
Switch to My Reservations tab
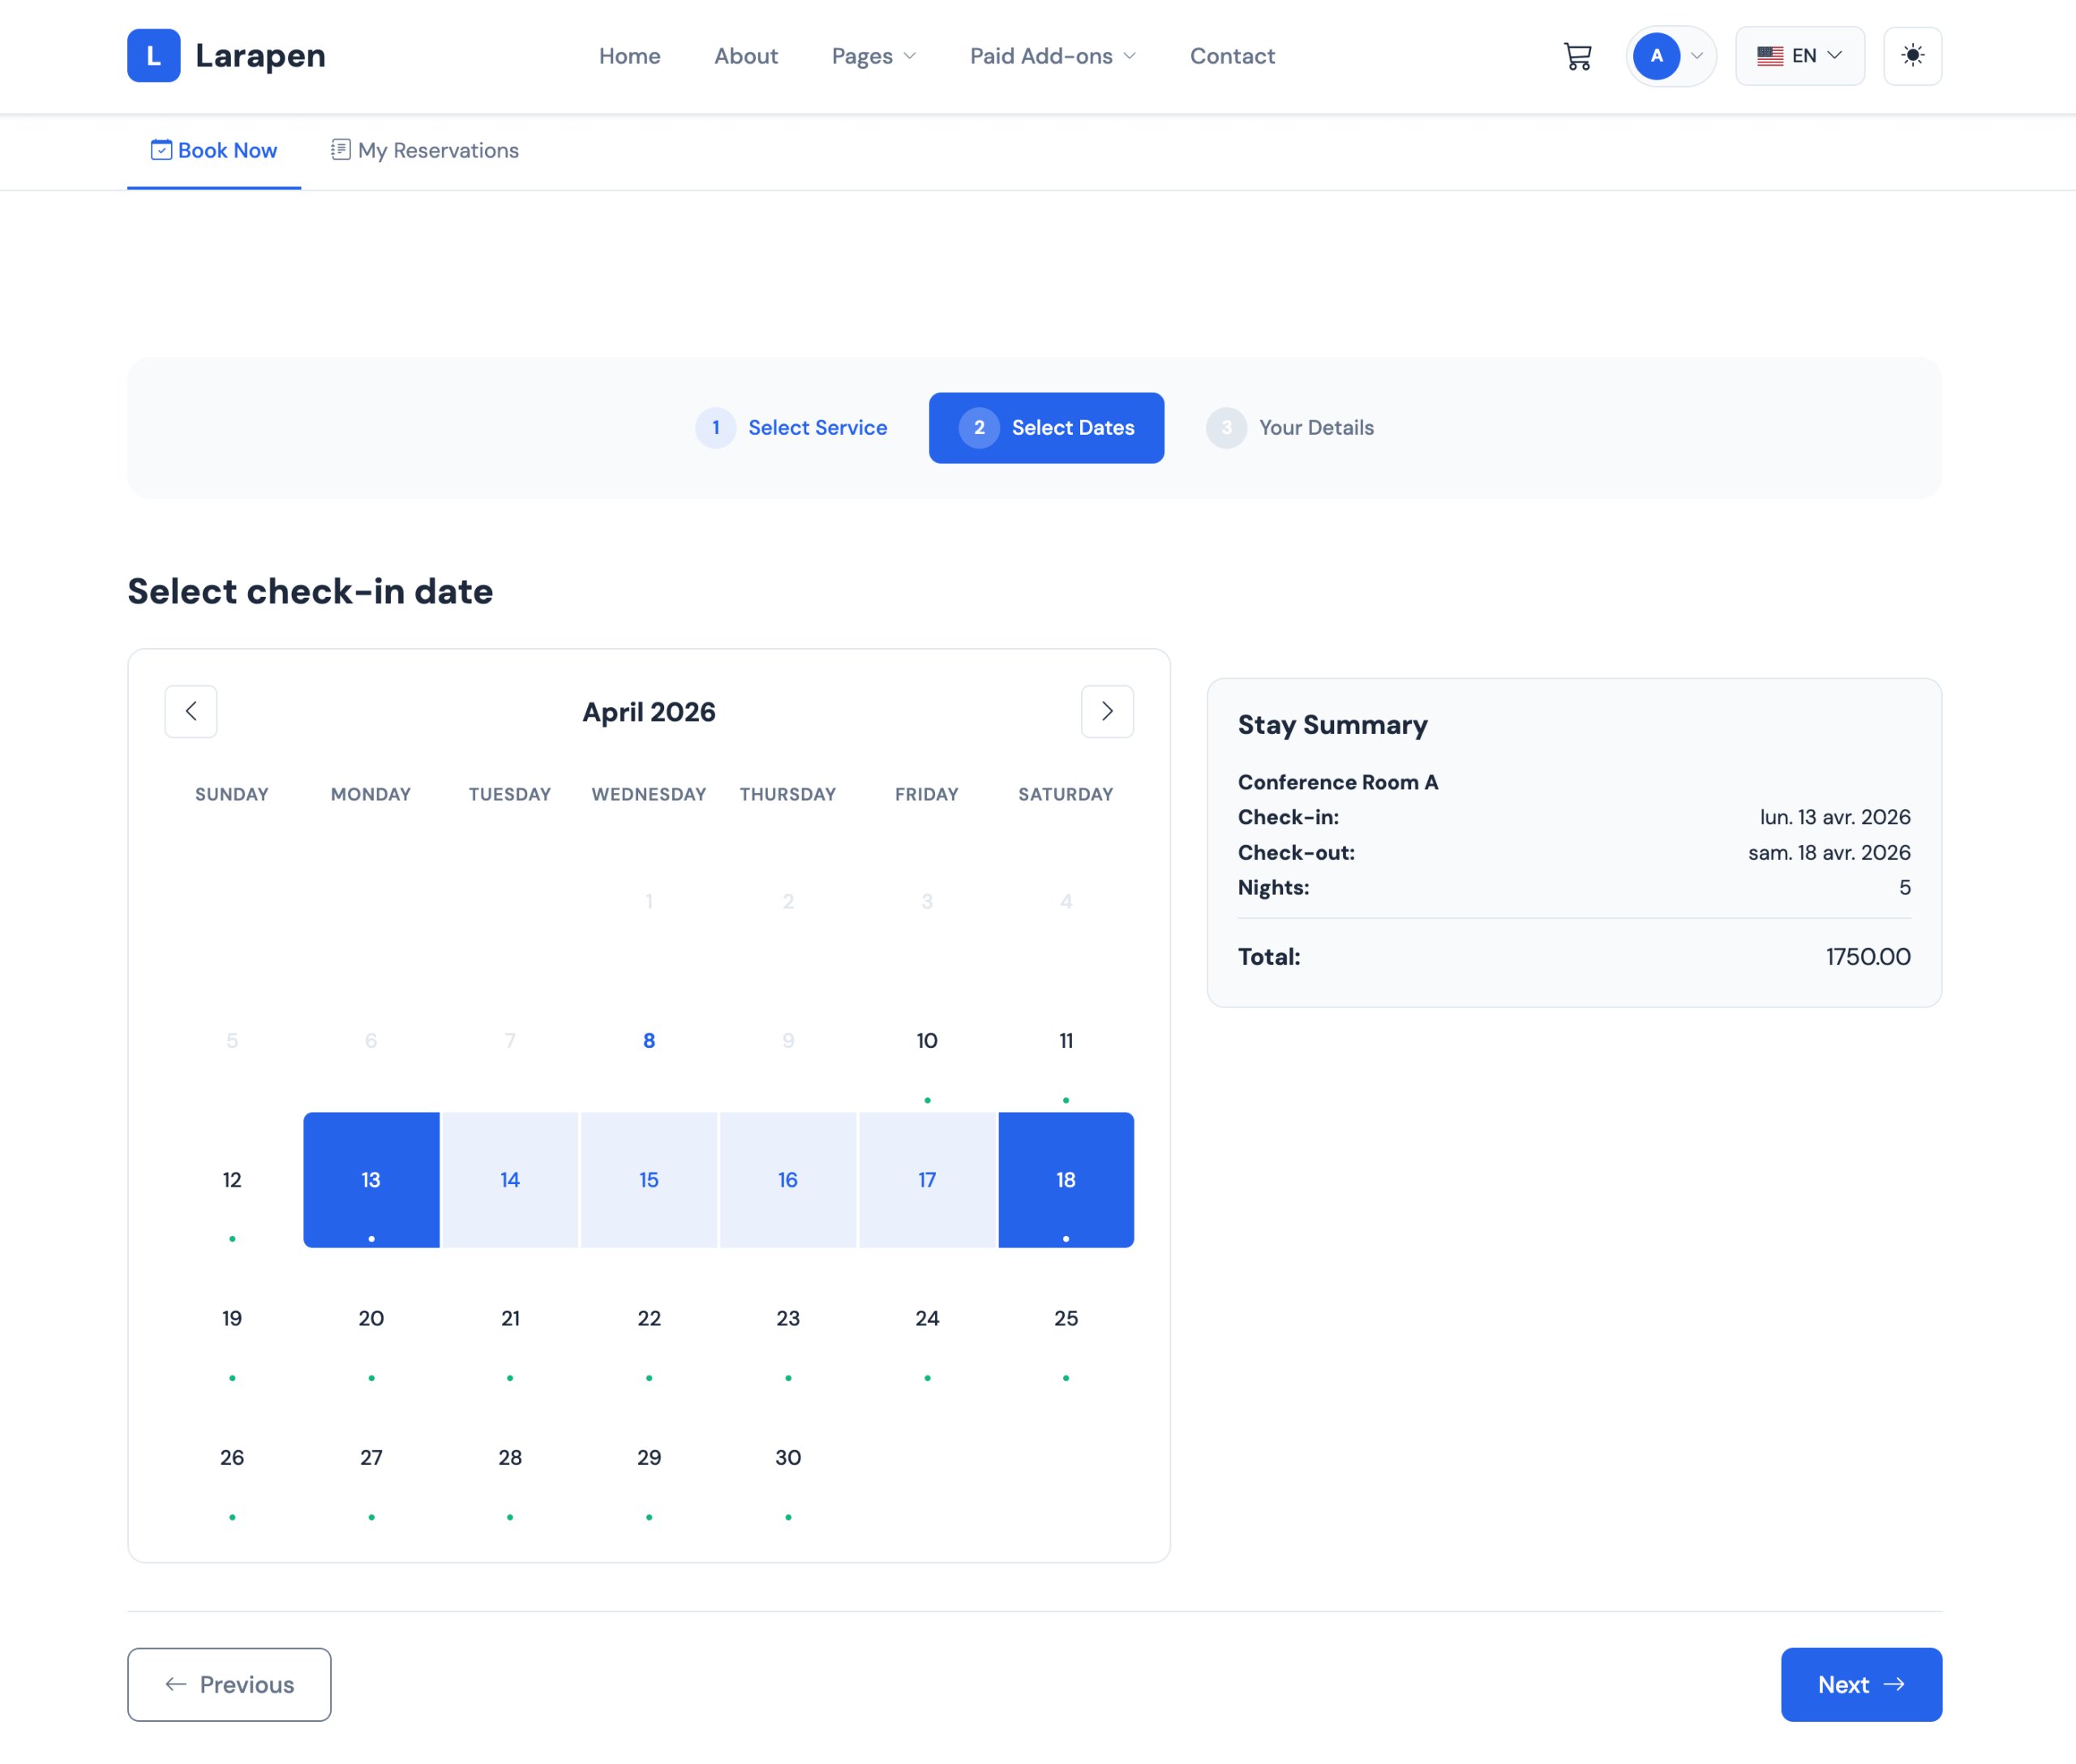coord(425,151)
